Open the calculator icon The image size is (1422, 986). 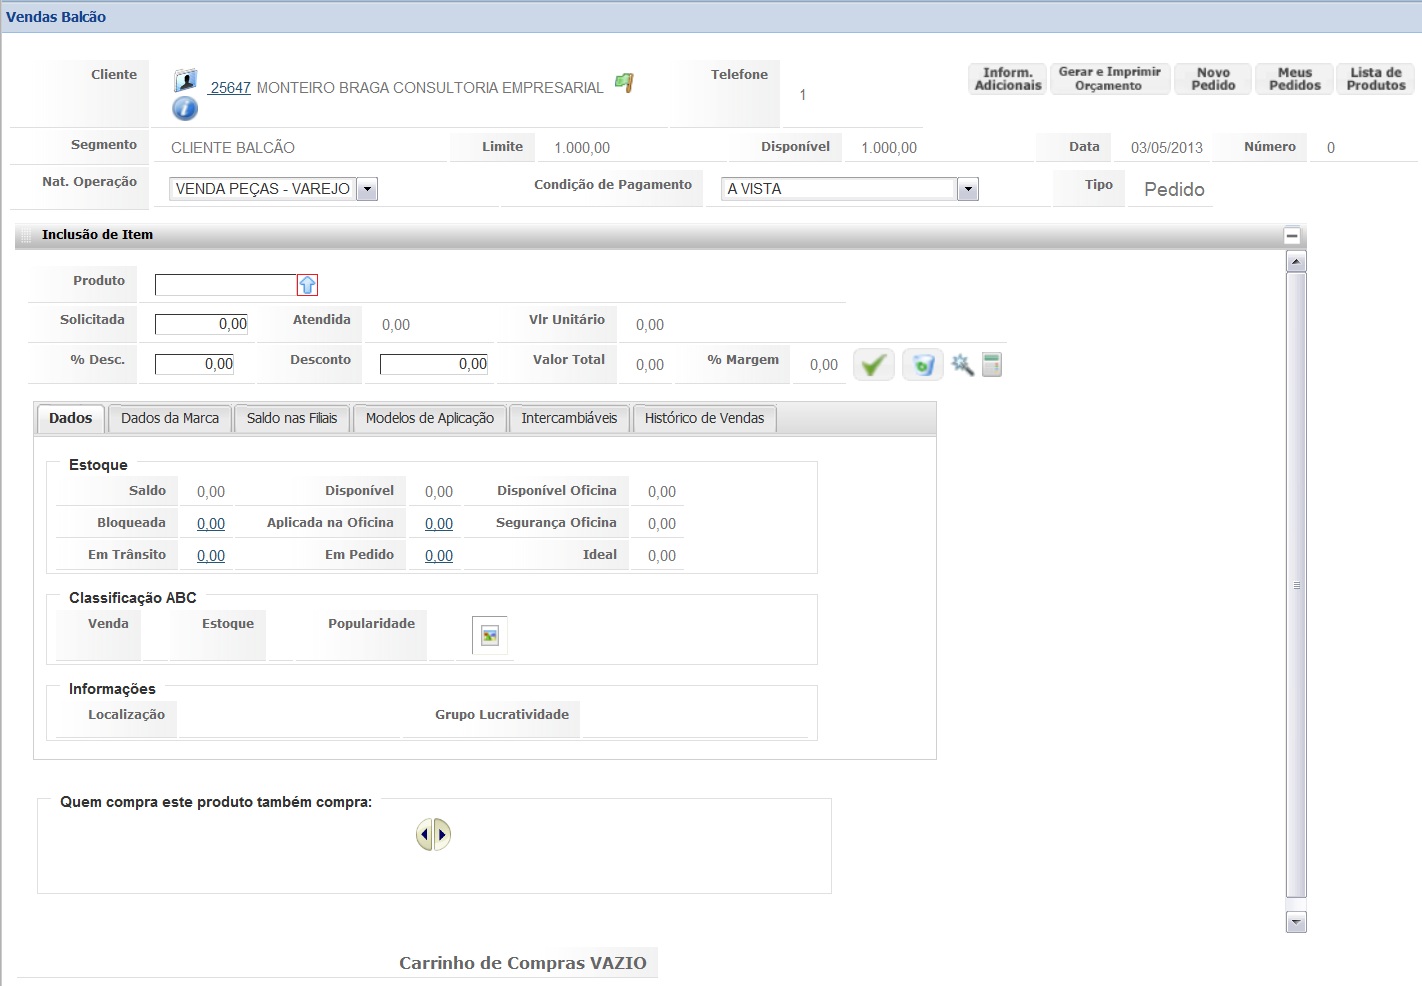tap(992, 364)
